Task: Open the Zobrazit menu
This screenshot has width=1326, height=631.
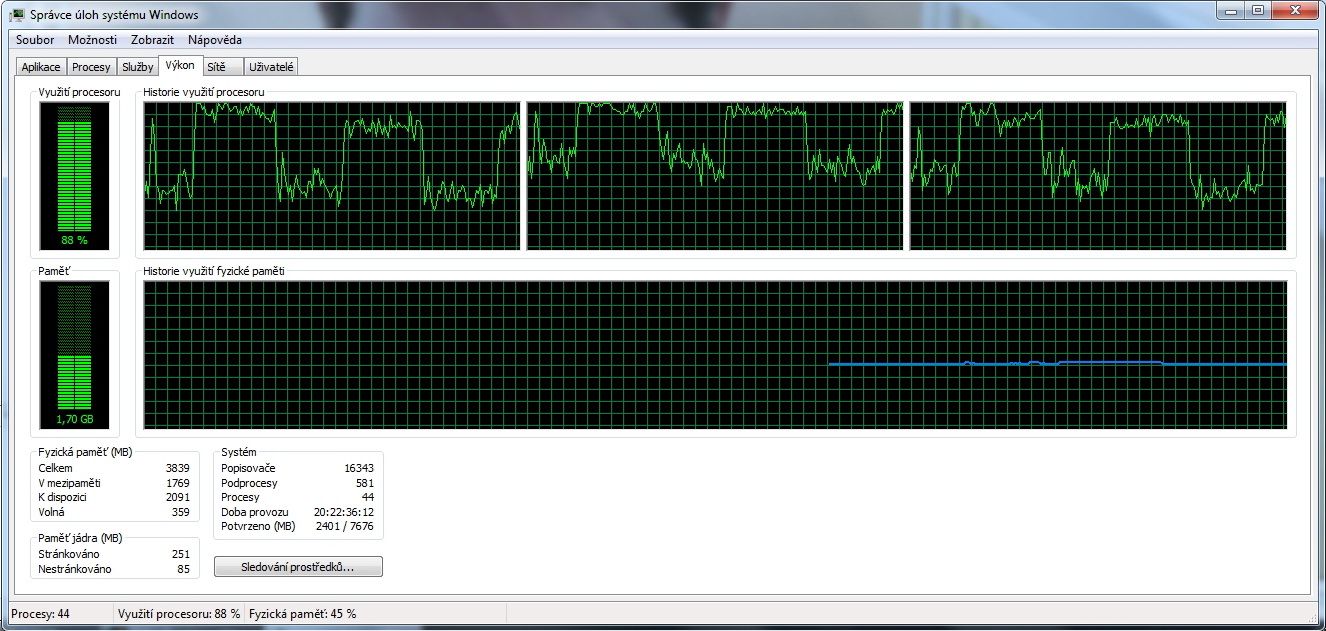Action: [152, 40]
